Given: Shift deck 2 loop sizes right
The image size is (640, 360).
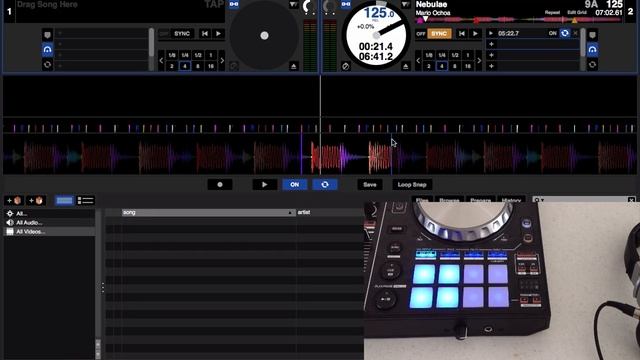Looking at the screenshot, I should point(478,60).
